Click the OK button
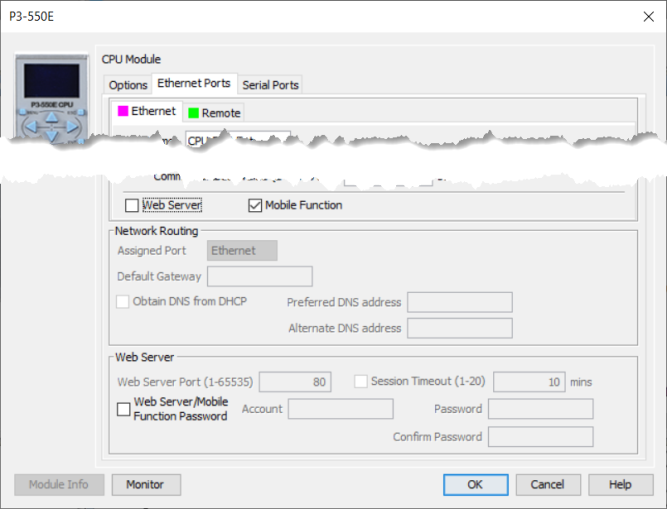667x509 pixels. [475, 484]
